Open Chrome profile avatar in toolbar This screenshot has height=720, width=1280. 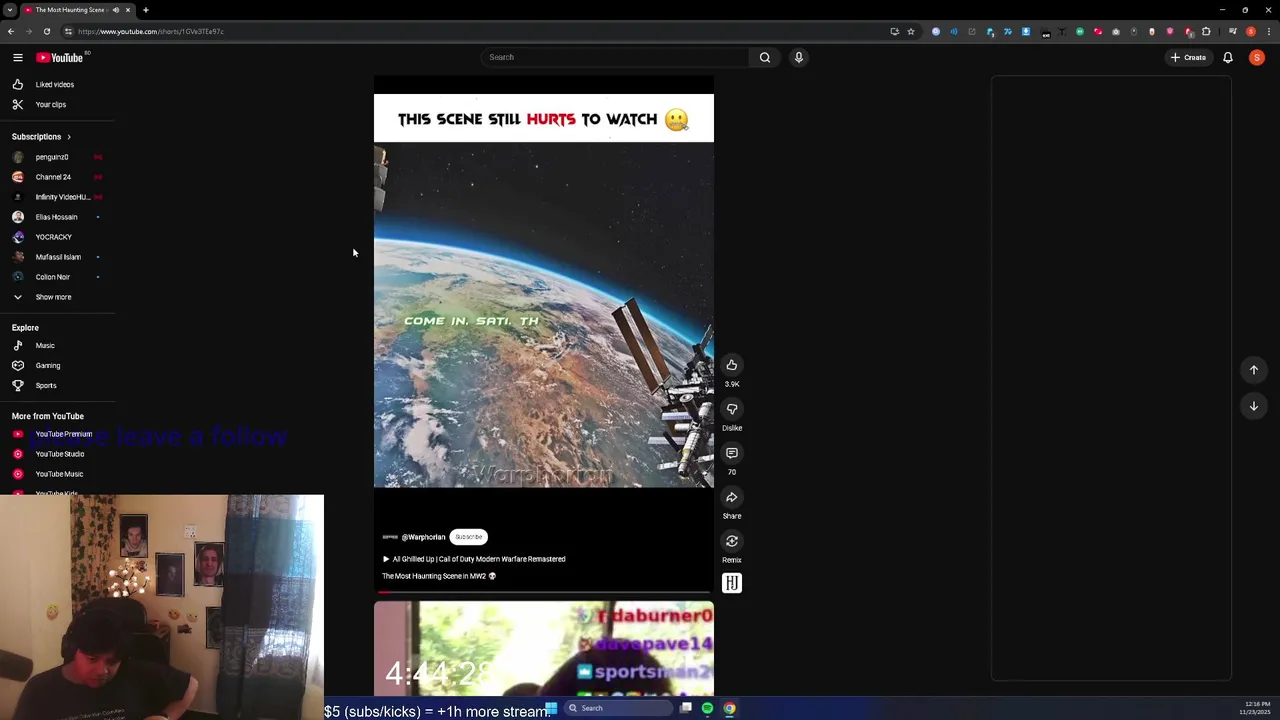point(1251,31)
